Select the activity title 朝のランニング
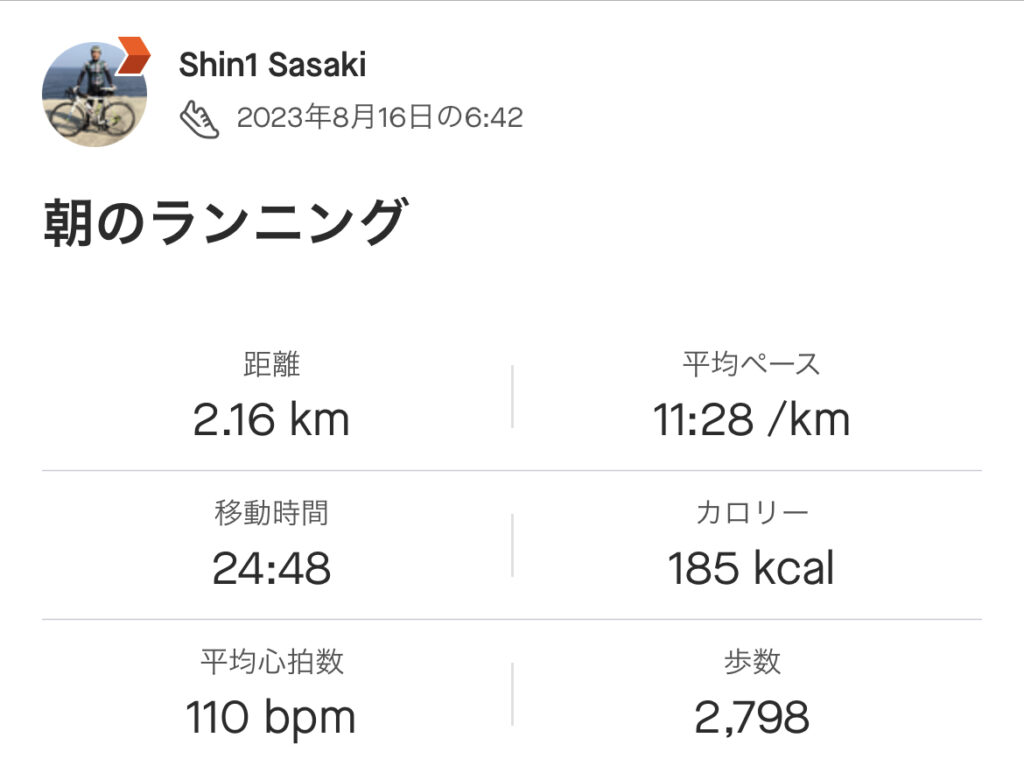Viewport: 1024px width, 773px height. coord(225,223)
